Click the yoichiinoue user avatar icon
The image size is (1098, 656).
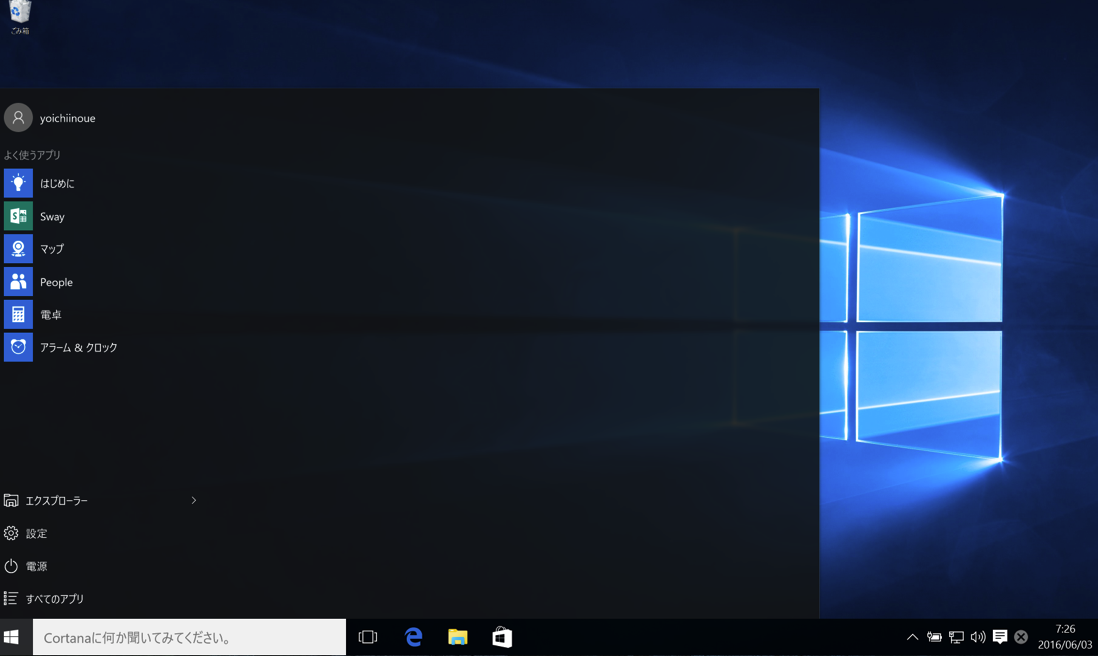click(18, 118)
